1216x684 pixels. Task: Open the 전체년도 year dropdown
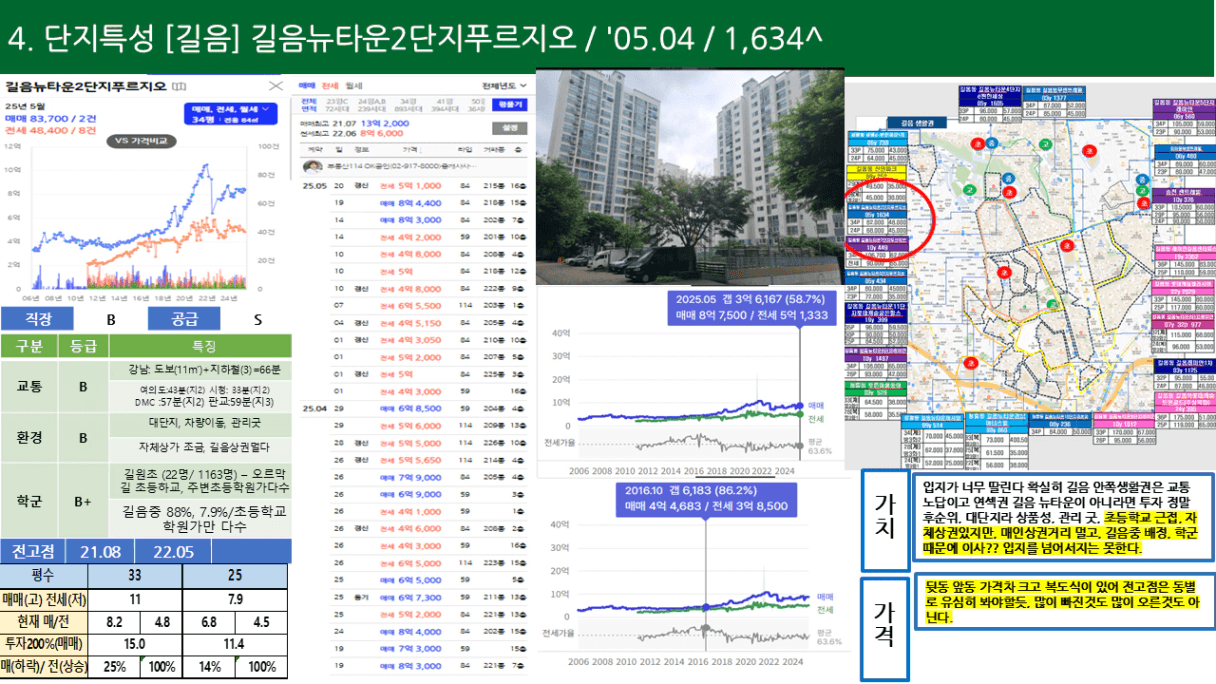505,87
